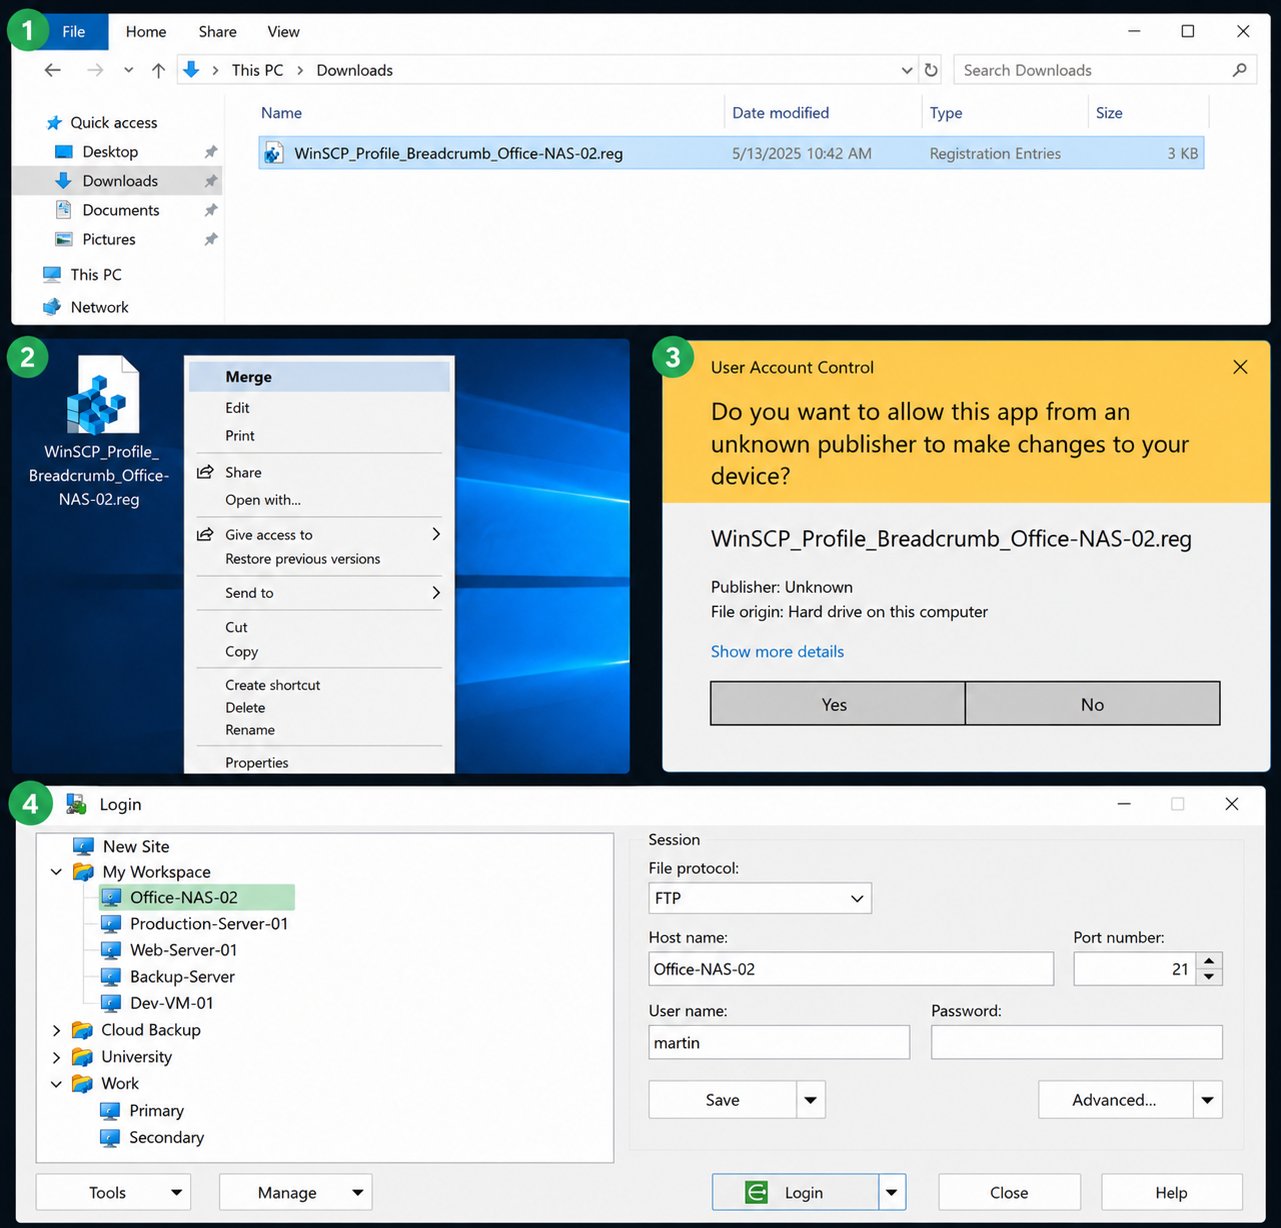Screen dimensions: 1281x1228
Task: Click This PC in the breadcrumb path
Action: tap(257, 70)
